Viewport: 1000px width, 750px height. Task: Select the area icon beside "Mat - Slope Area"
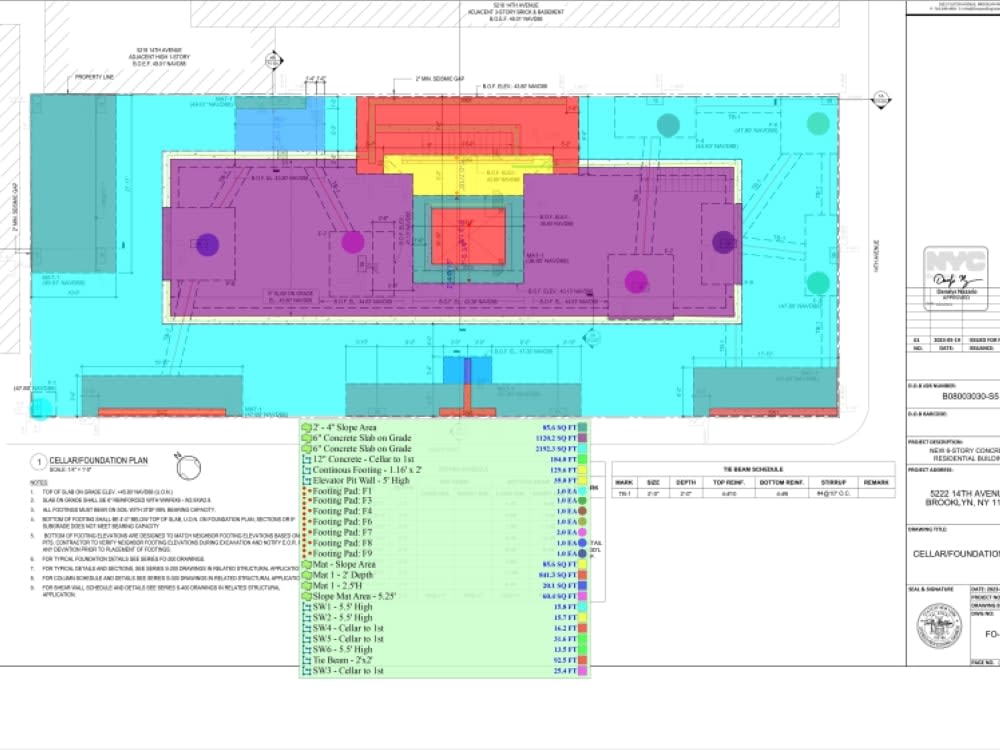(306, 564)
